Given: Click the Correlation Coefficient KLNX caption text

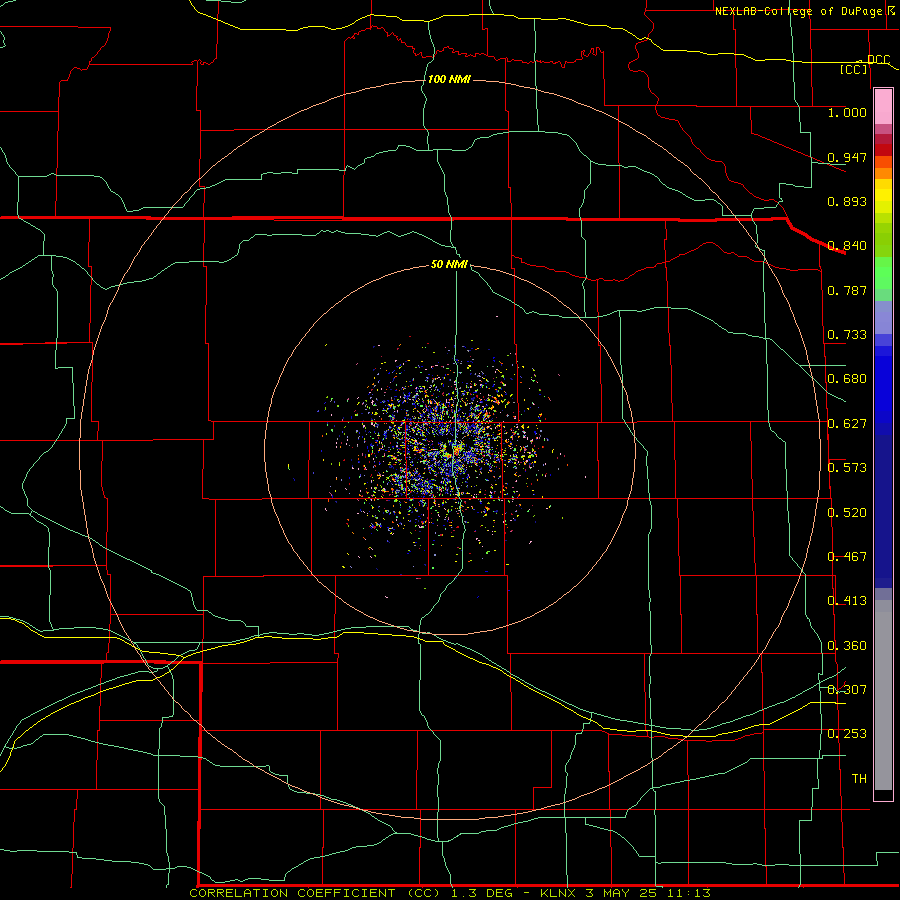Looking at the screenshot, I should [450, 893].
